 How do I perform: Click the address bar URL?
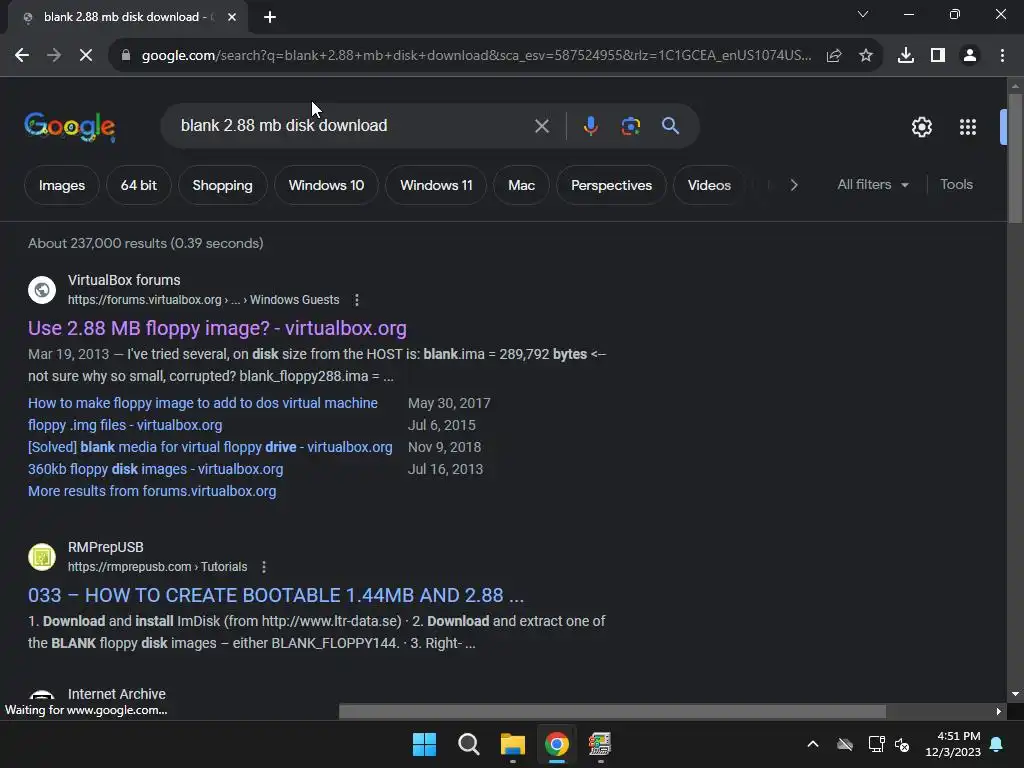point(477,56)
